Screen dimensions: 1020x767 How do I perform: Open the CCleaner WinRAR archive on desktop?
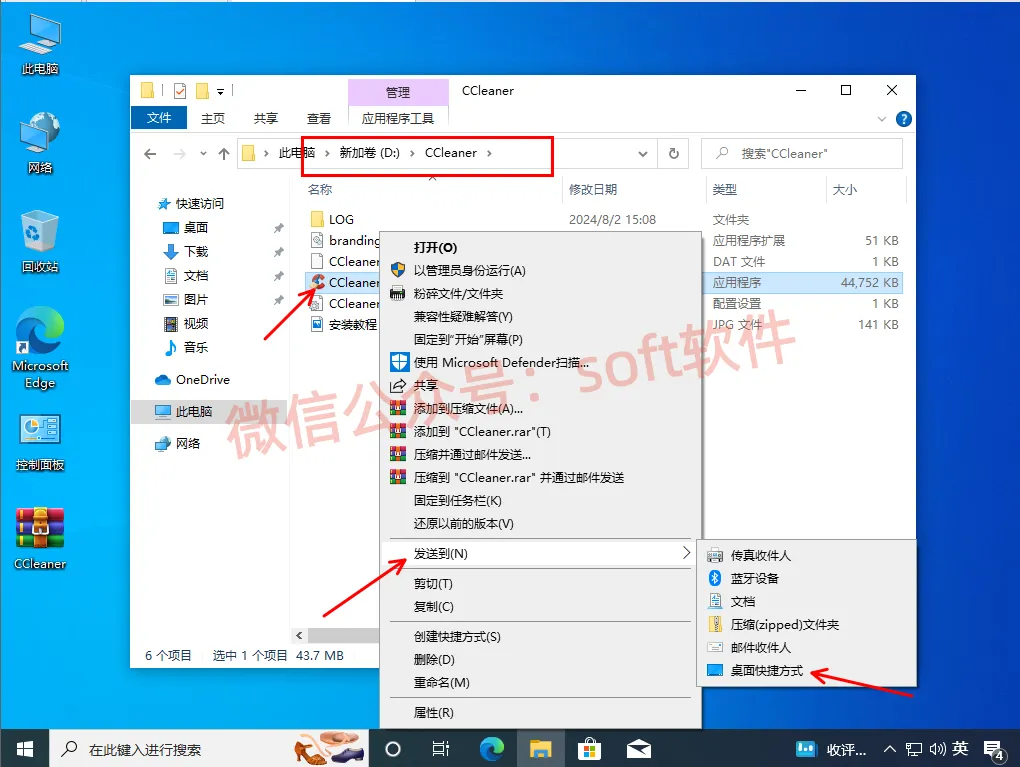tap(40, 539)
